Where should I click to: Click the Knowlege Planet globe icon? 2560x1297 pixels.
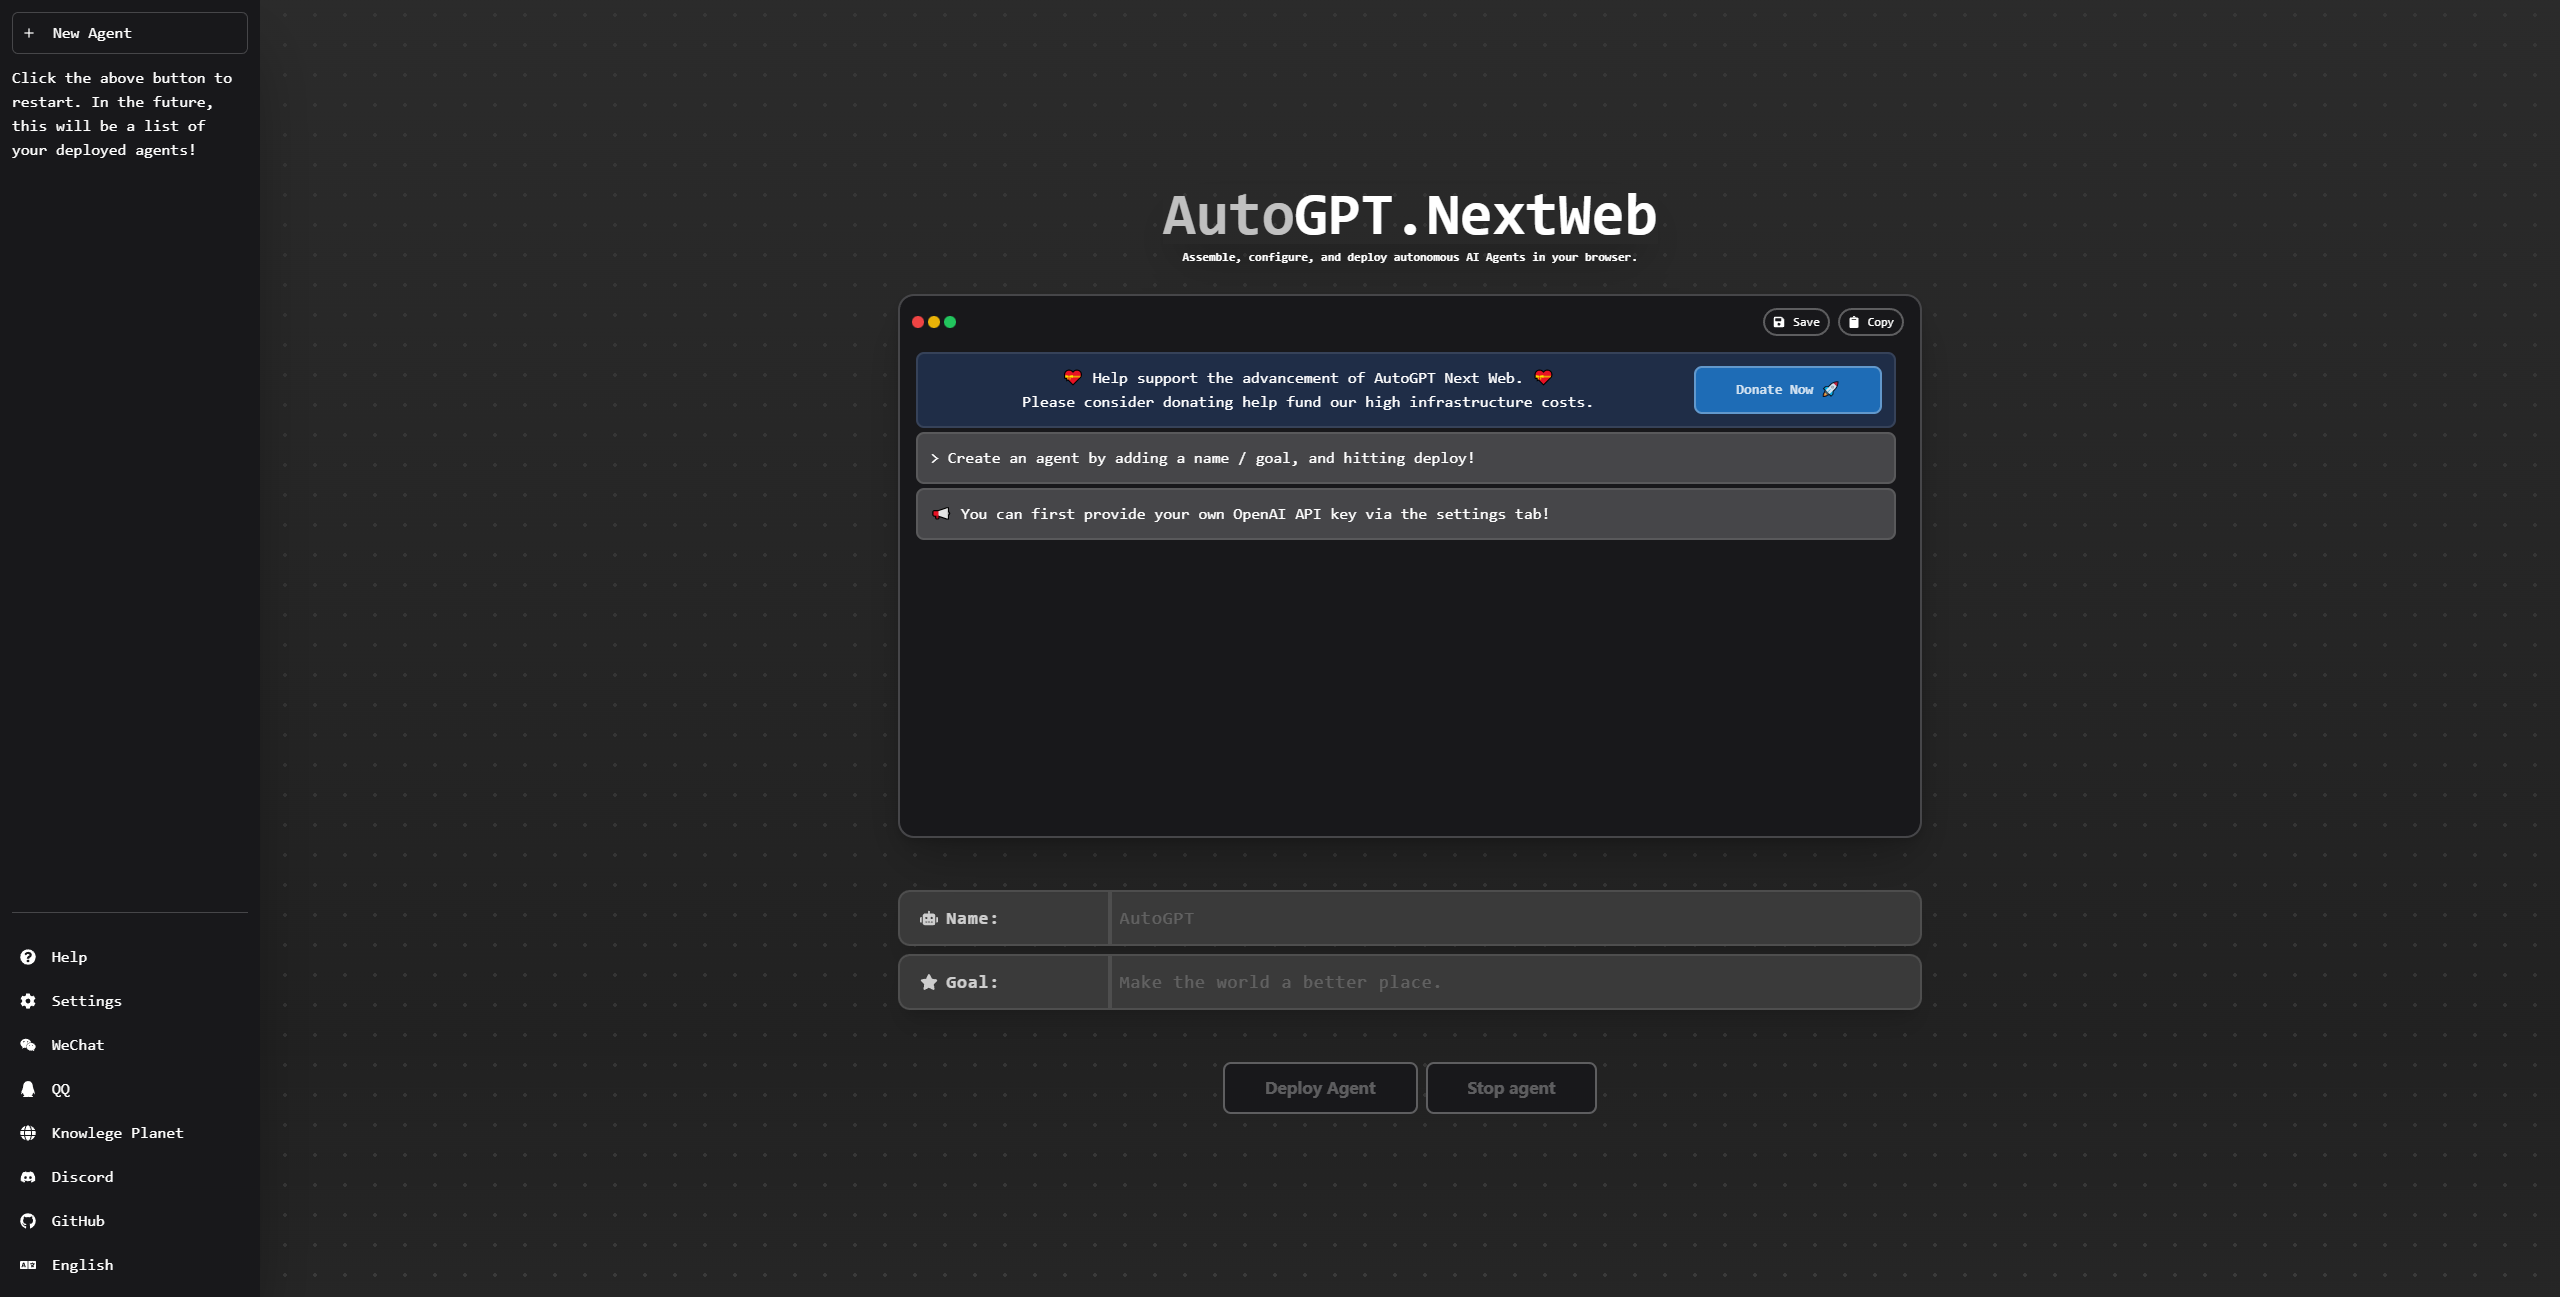(x=28, y=1133)
